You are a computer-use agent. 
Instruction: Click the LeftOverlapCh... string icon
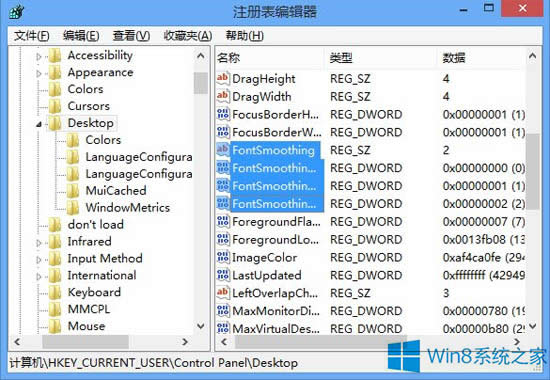click(x=223, y=293)
